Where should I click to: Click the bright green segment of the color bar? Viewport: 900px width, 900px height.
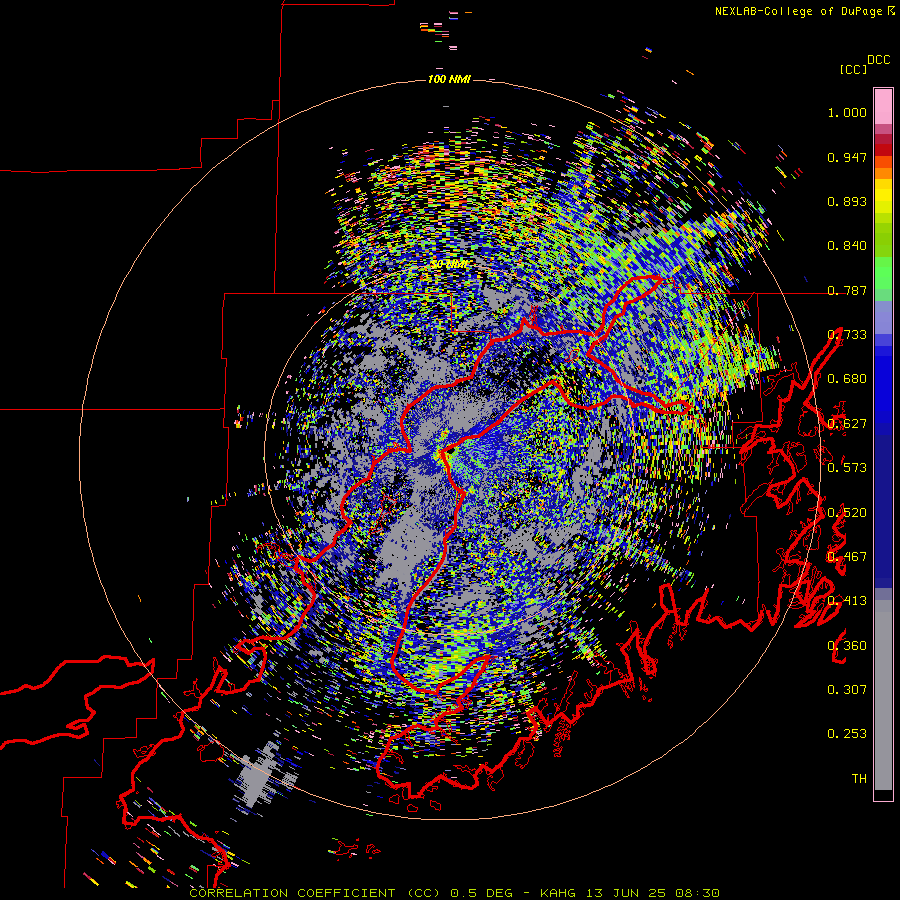coord(883,273)
